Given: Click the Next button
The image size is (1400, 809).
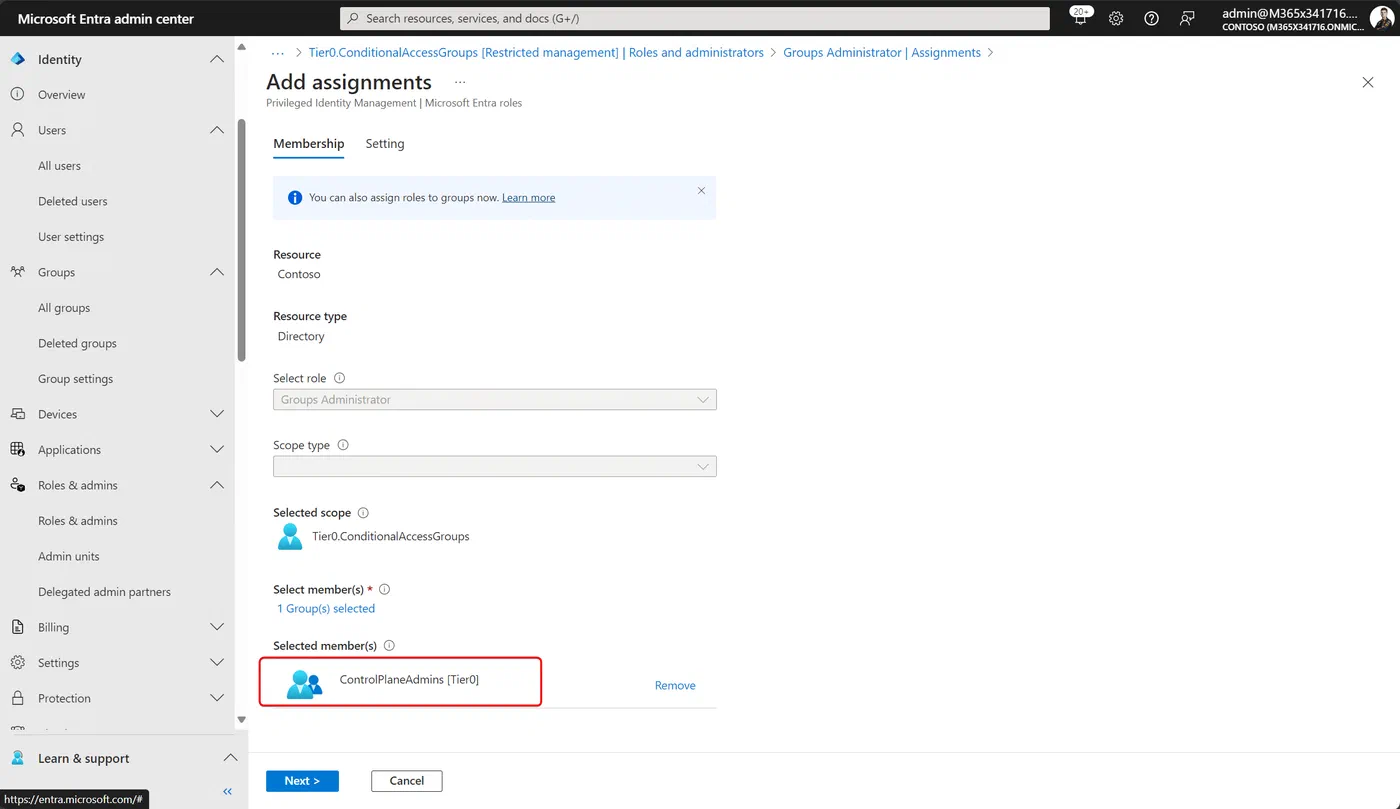Looking at the screenshot, I should 302,781.
